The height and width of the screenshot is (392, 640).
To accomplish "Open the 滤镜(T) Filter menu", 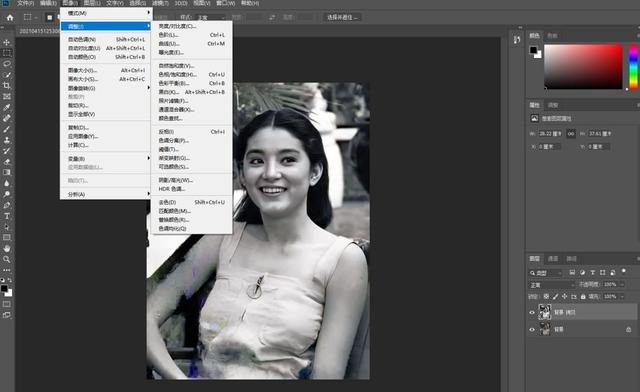I will pos(160,3).
